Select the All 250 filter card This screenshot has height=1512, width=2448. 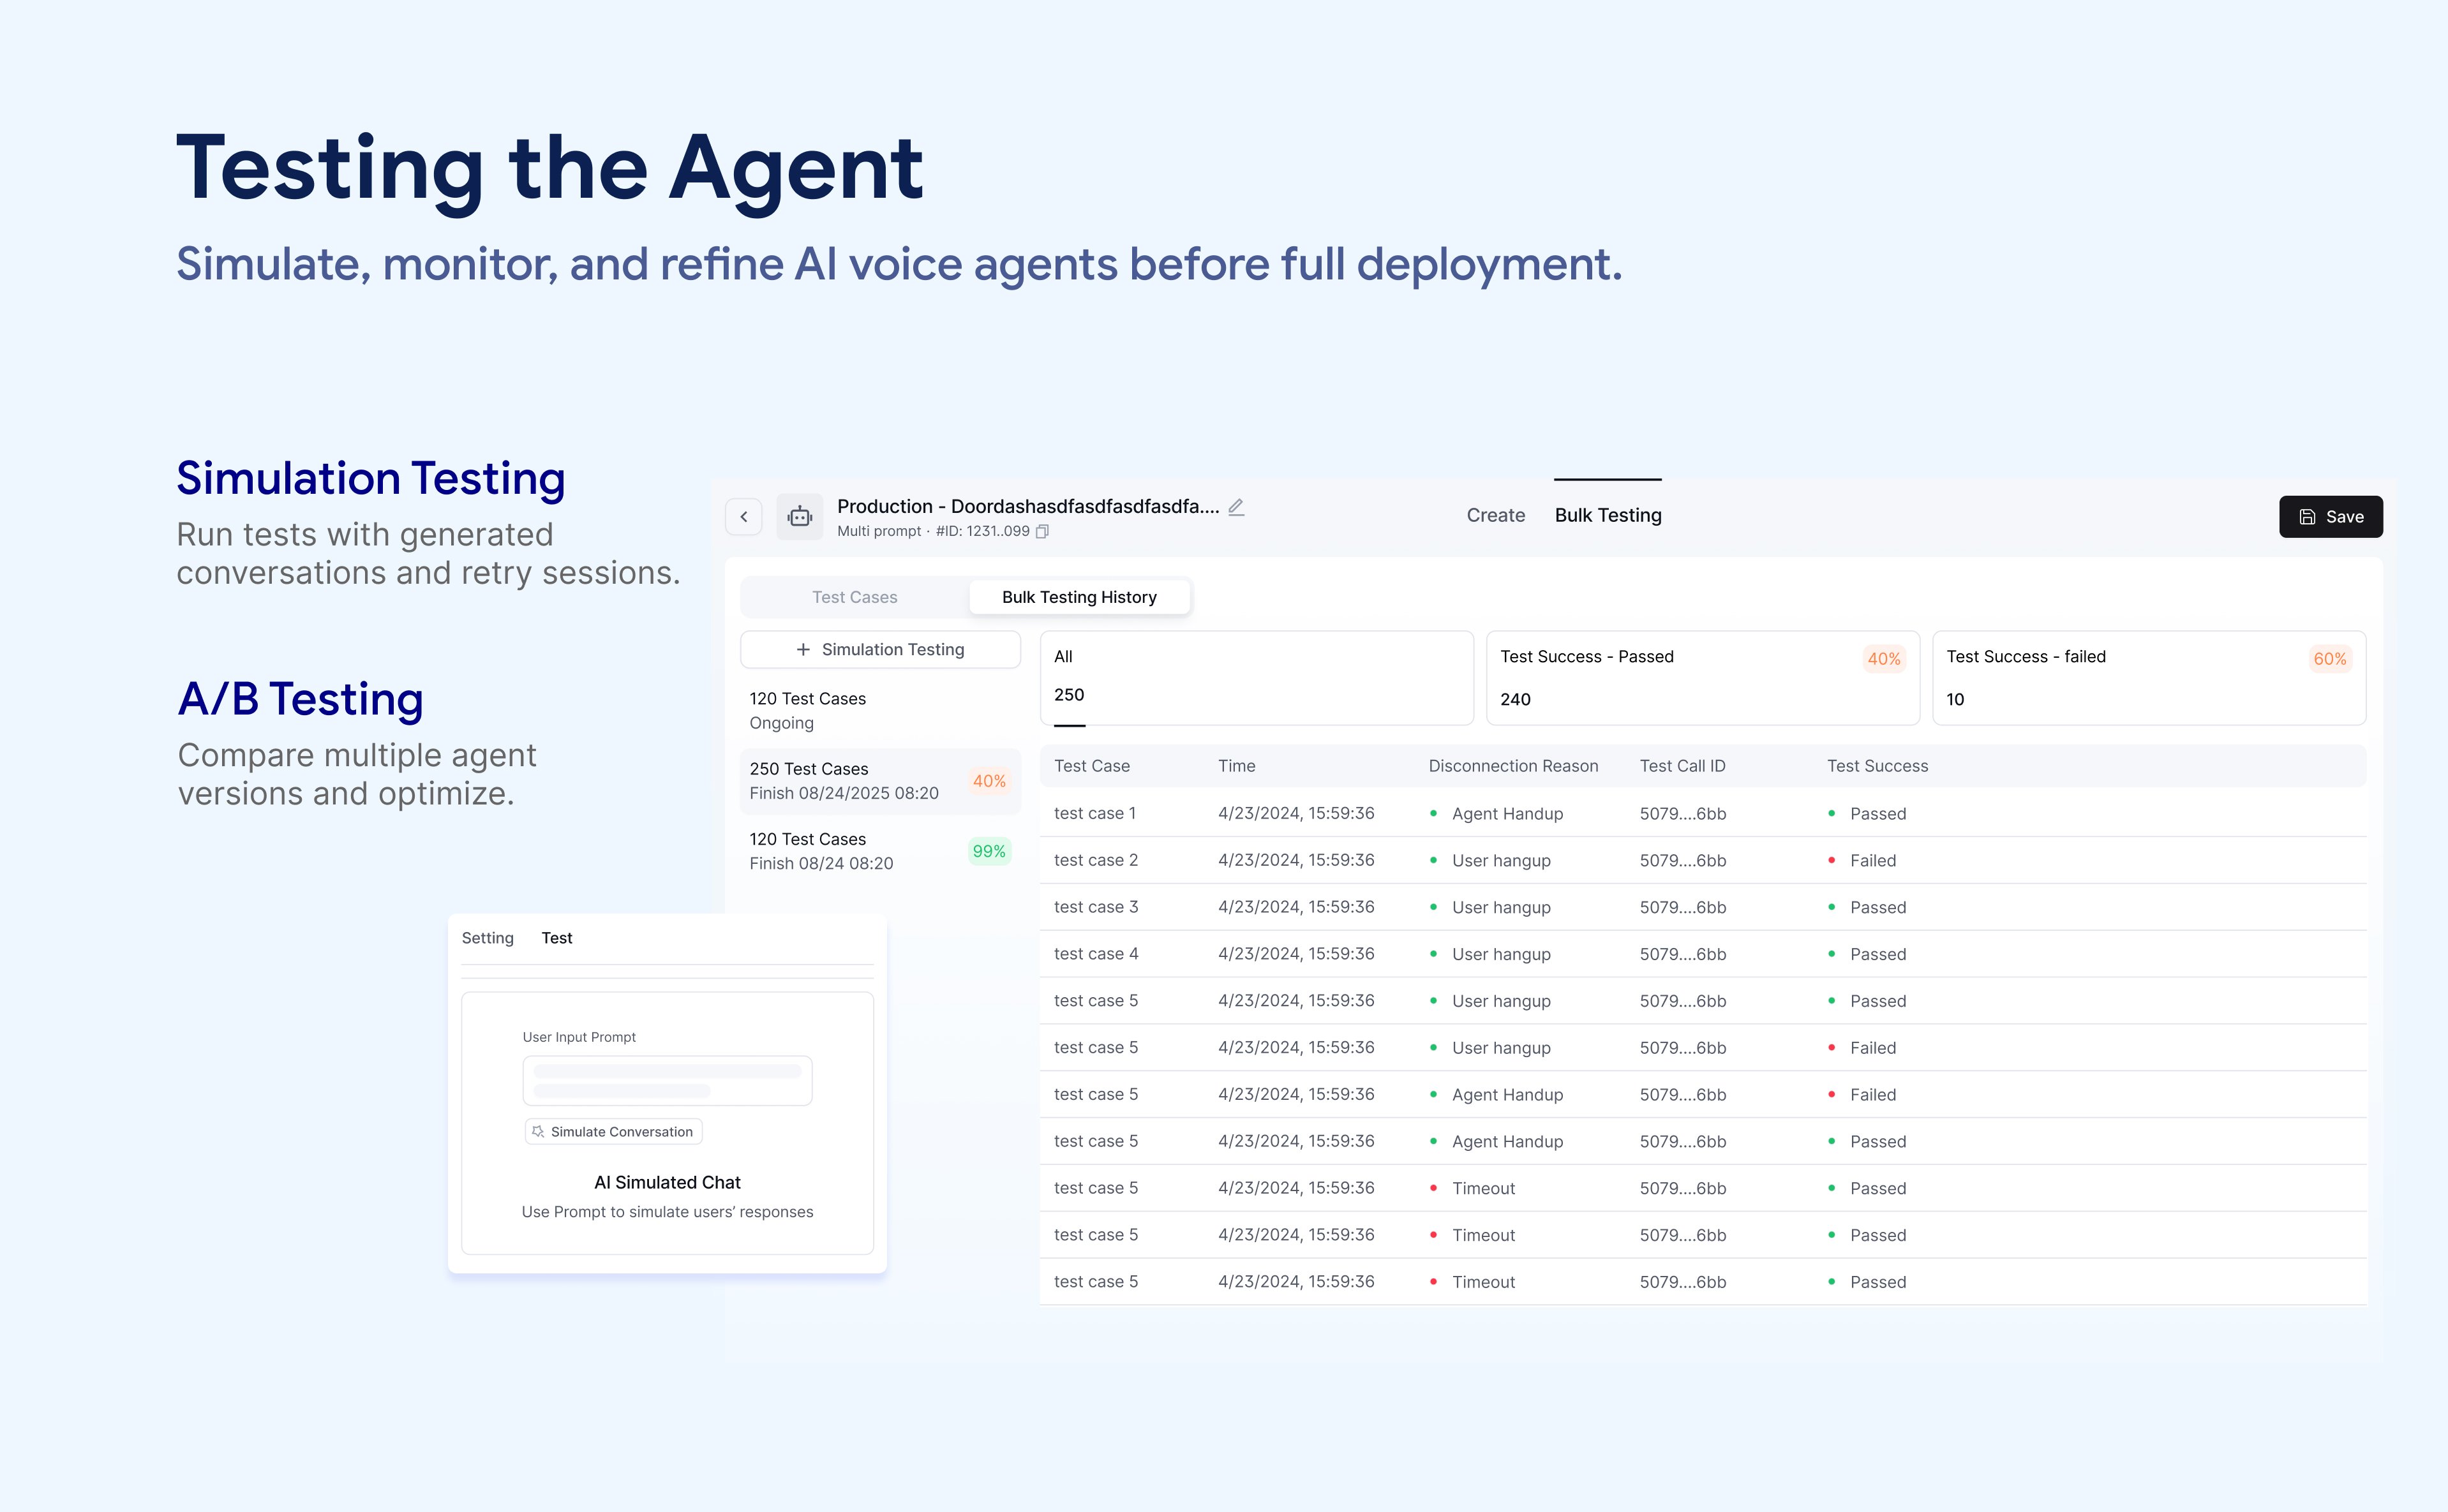pos(1256,677)
